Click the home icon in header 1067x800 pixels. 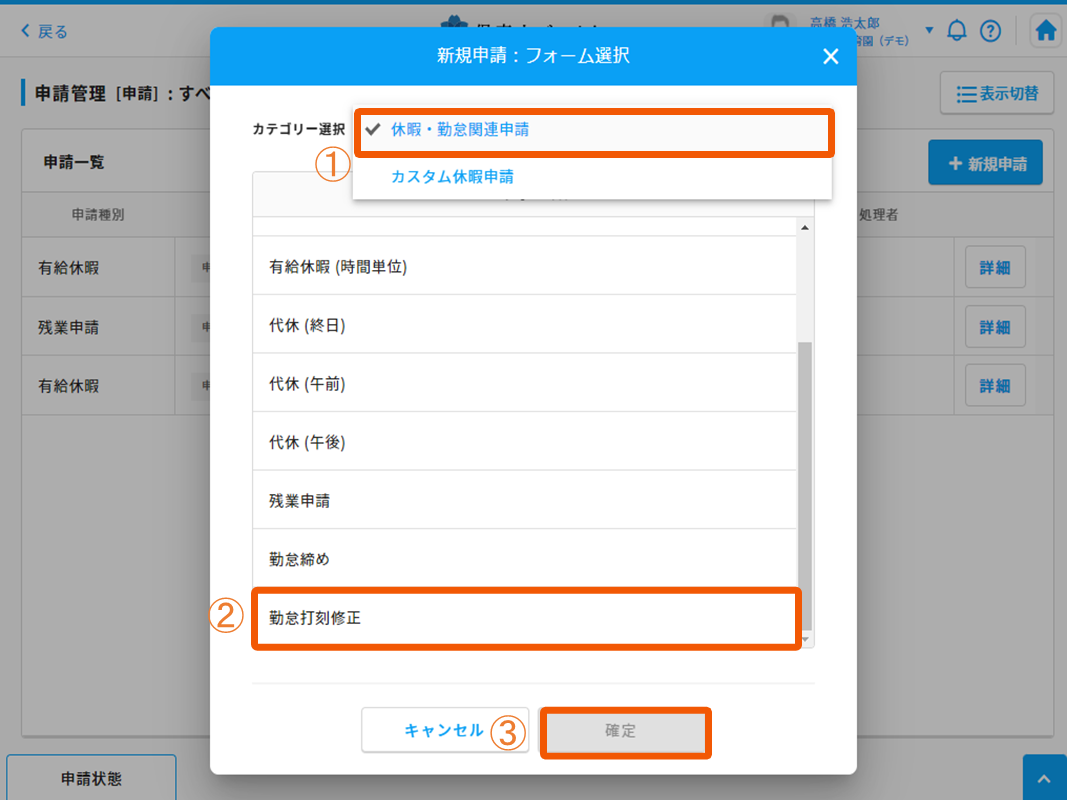[x=1046, y=31]
